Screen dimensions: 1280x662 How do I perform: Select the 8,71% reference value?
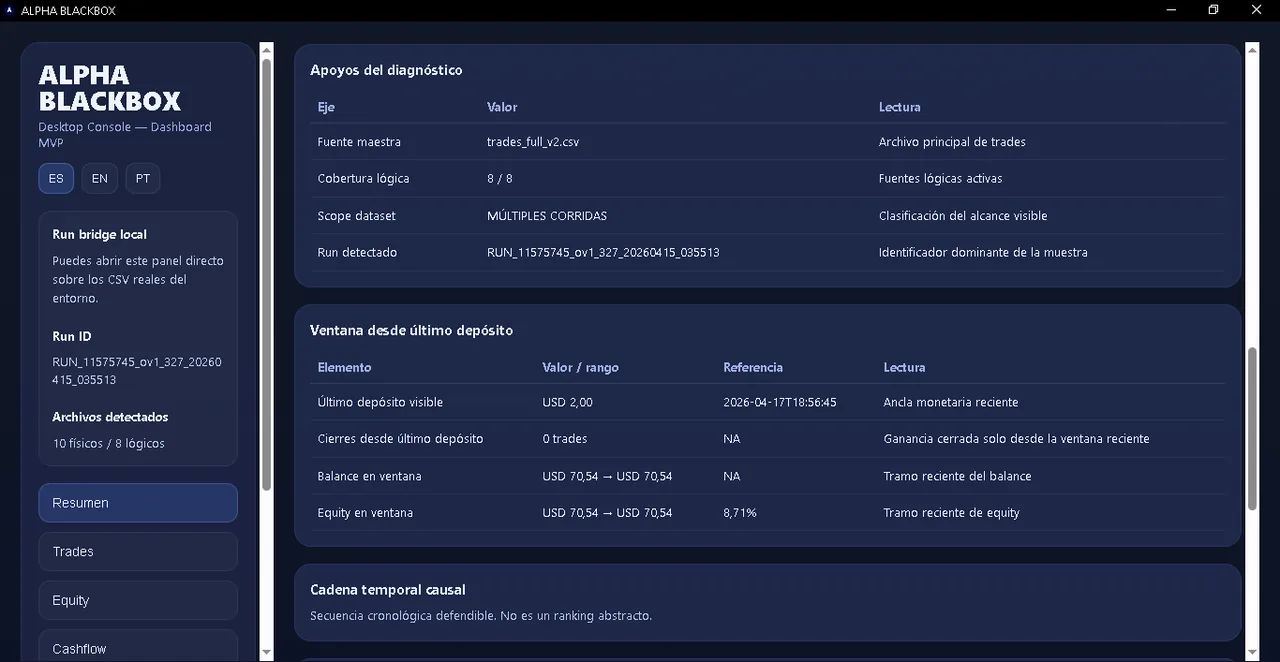click(x=740, y=513)
